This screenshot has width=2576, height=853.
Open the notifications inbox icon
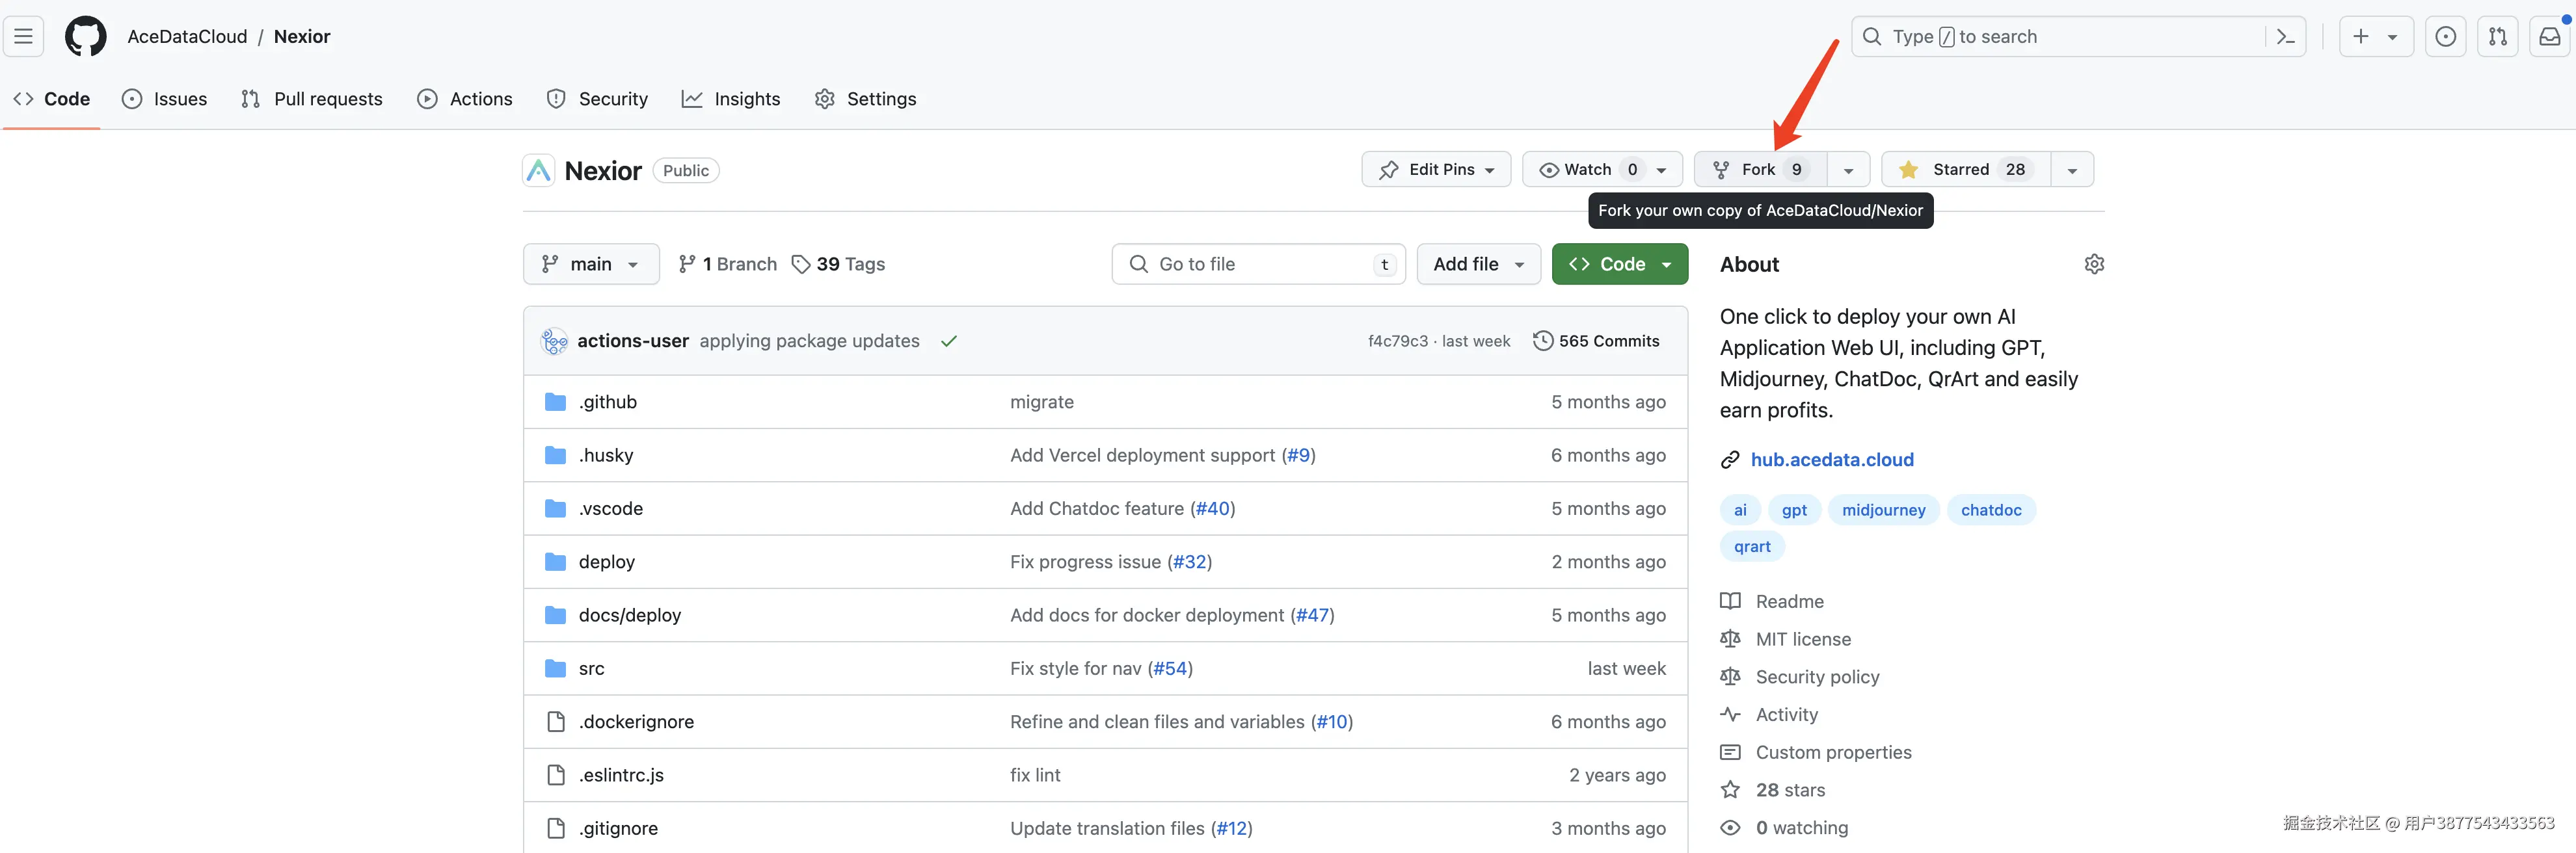2549,37
